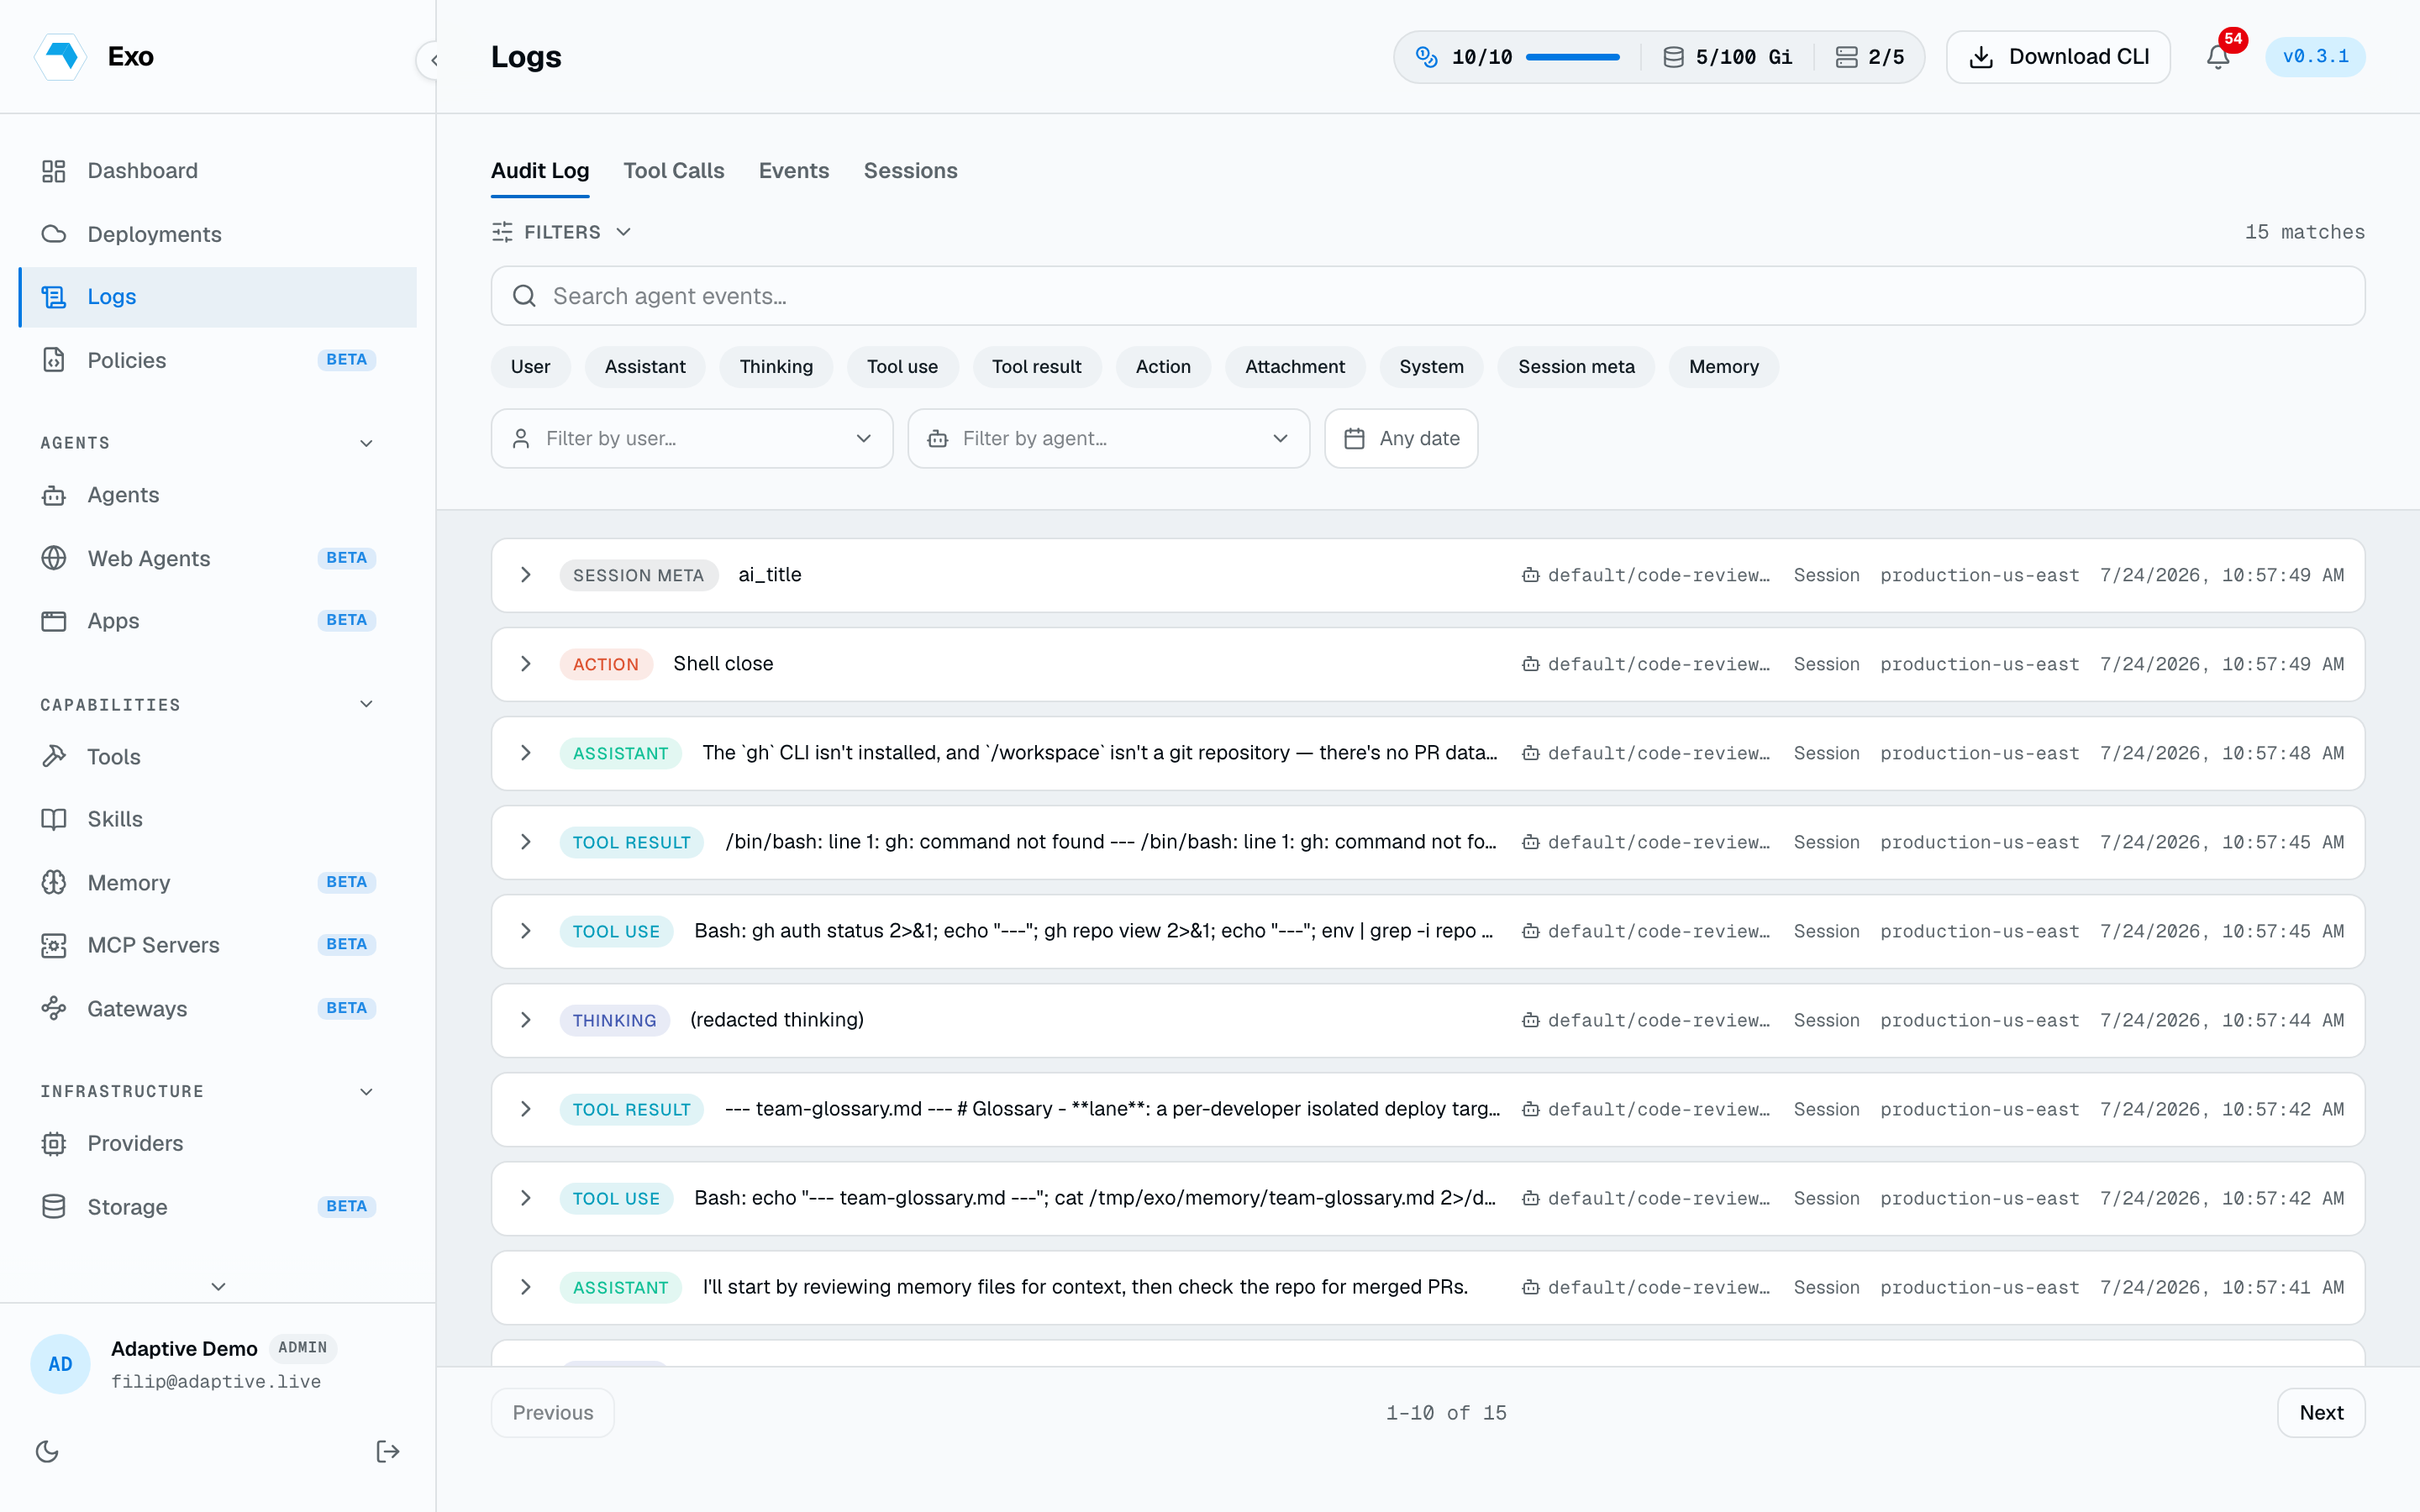Click the calendar icon in Any date
Viewport: 2420px width, 1512px height.
point(1354,438)
